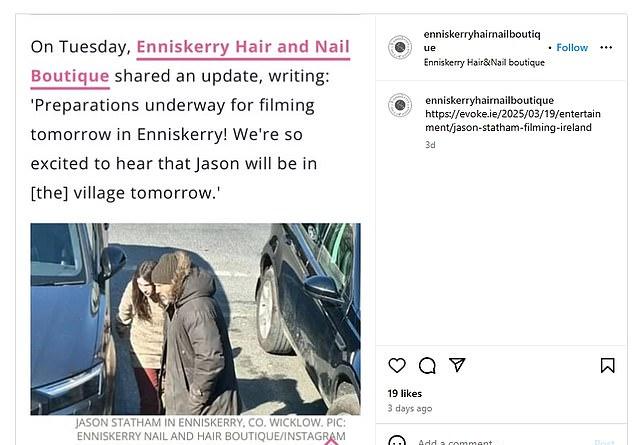Click the Enniskerry Hair&Nail boutique subtitle

[x=484, y=63]
